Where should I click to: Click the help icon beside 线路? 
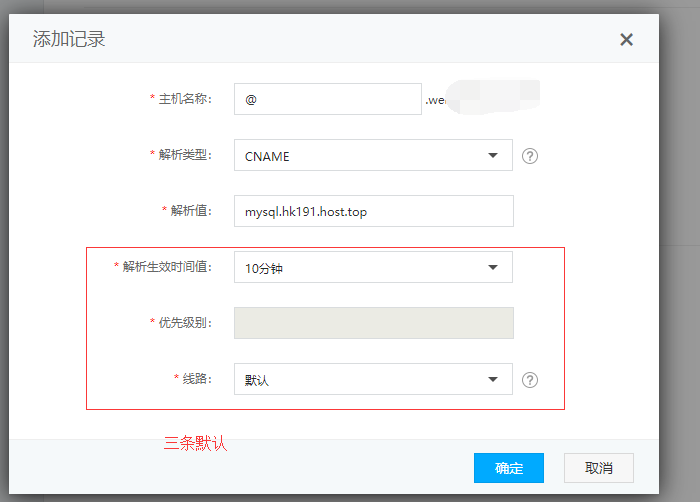(530, 380)
